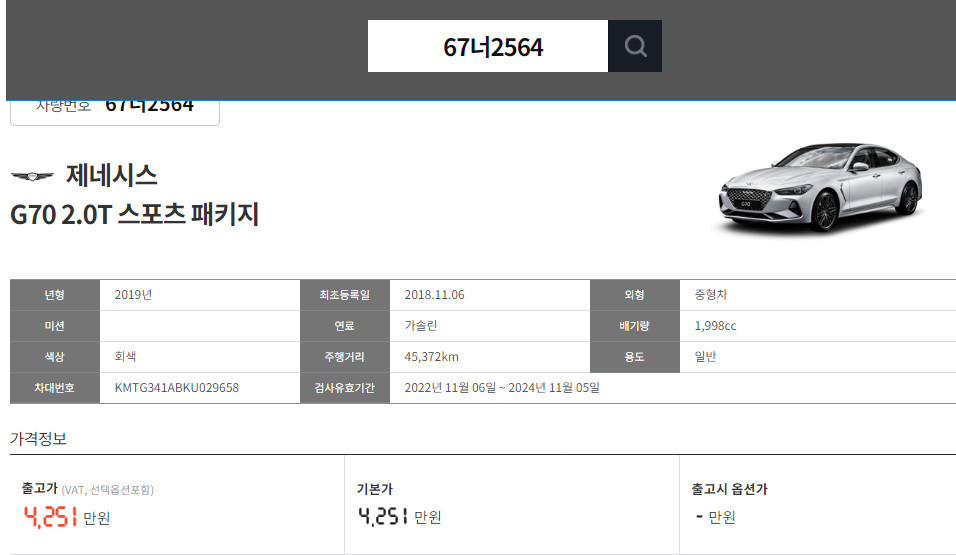This screenshot has height=555, width=956.
Task: Click the 외형 header cell
Action: 635,295
